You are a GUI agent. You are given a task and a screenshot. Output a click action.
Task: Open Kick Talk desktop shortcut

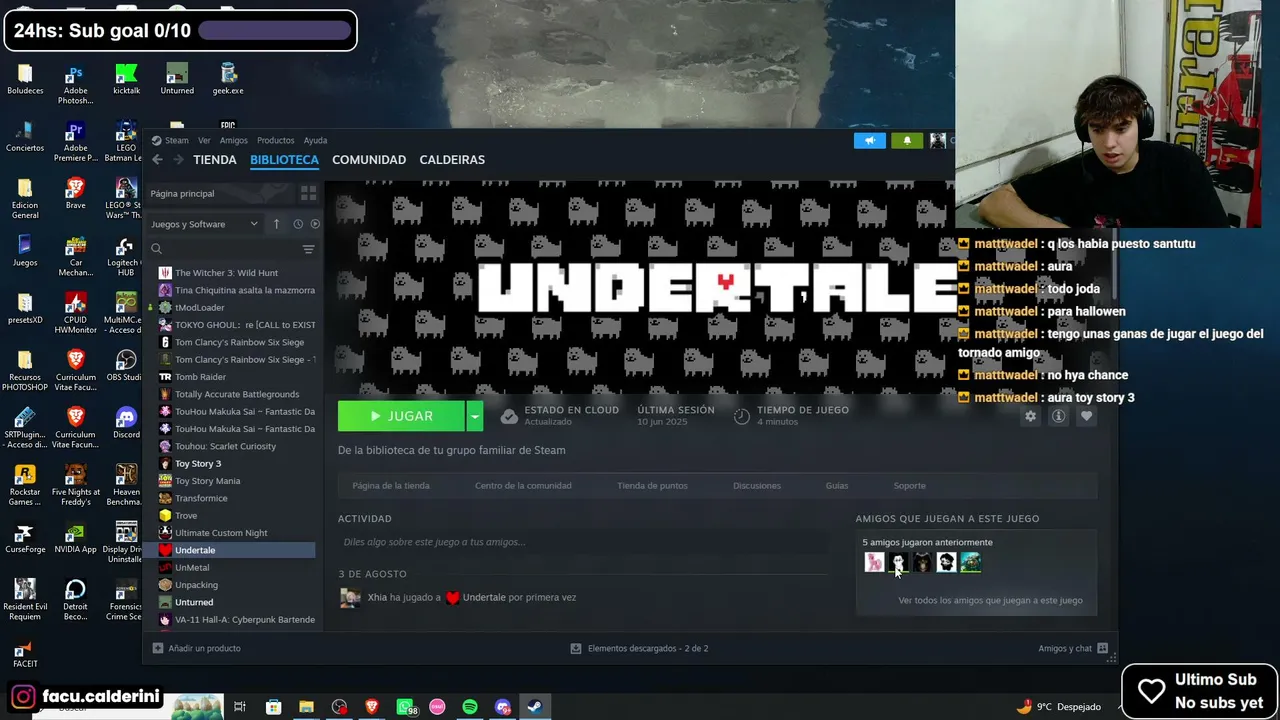pyautogui.click(x=126, y=80)
